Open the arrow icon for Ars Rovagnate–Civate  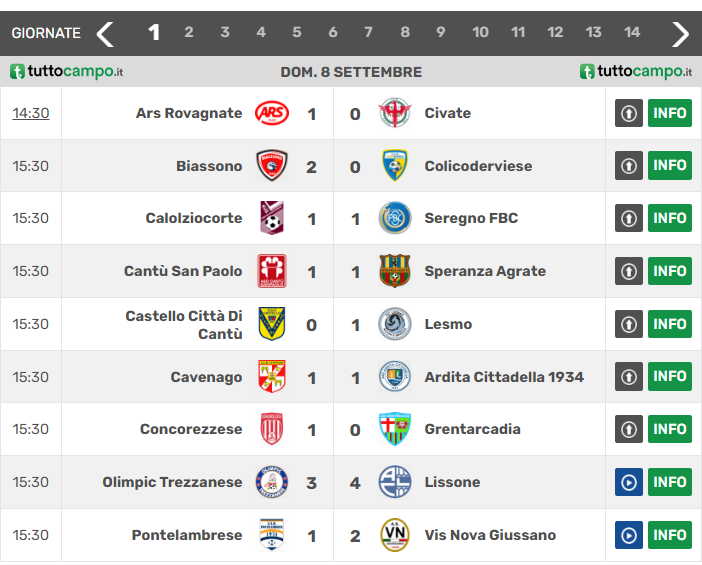[x=629, y=113]
